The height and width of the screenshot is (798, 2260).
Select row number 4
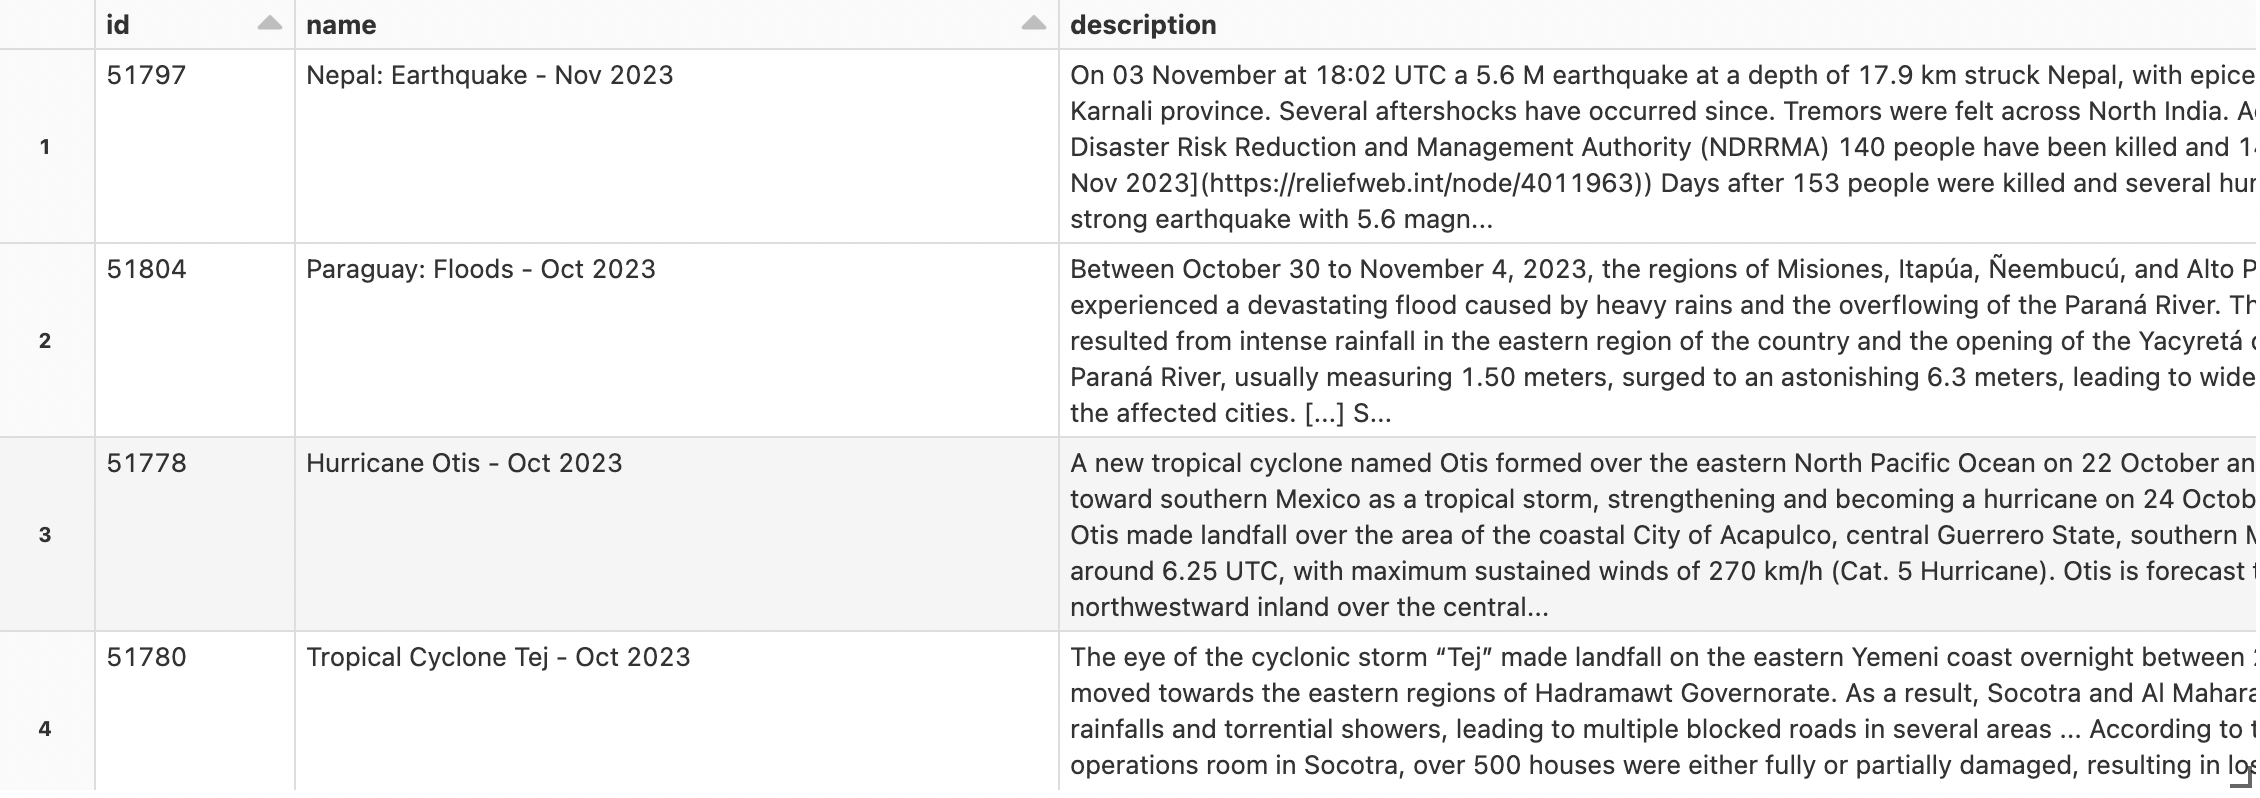[45, 729]
